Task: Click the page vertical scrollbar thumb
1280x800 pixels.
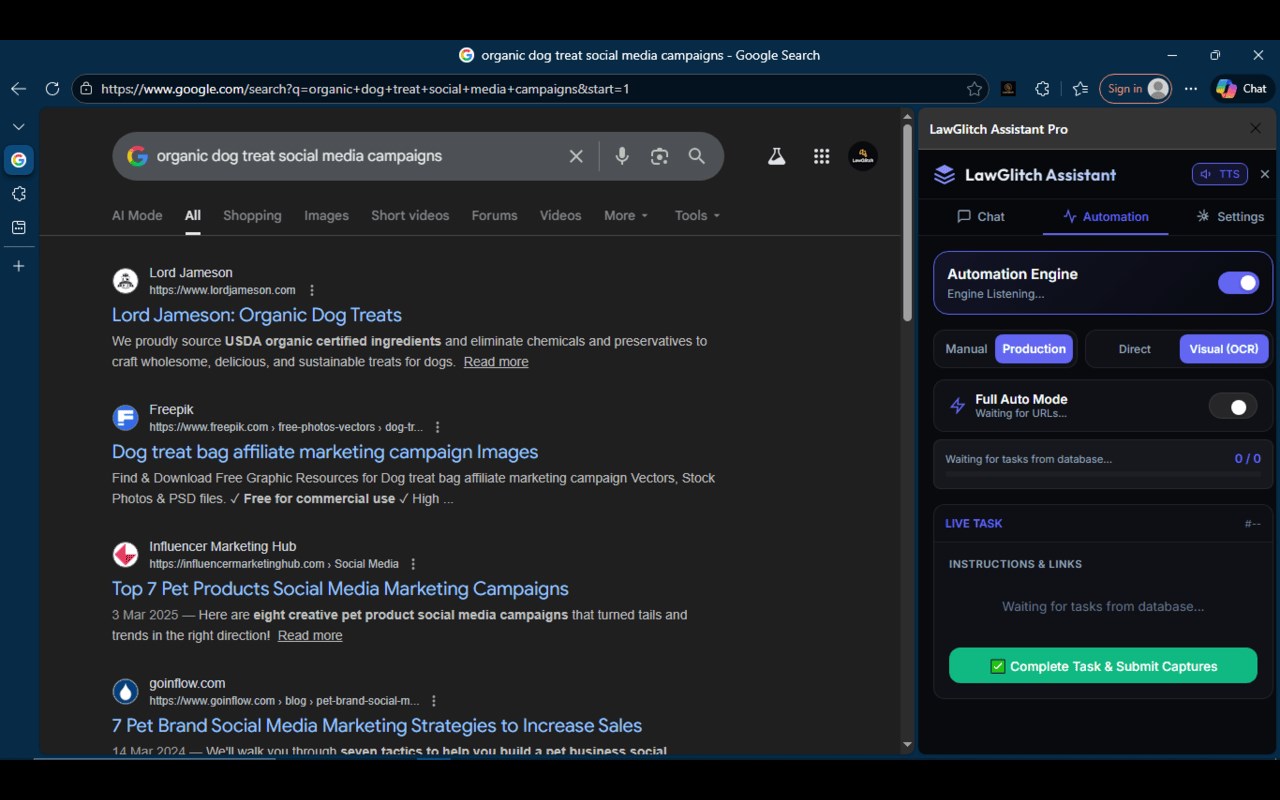Action: click(908, 224)
